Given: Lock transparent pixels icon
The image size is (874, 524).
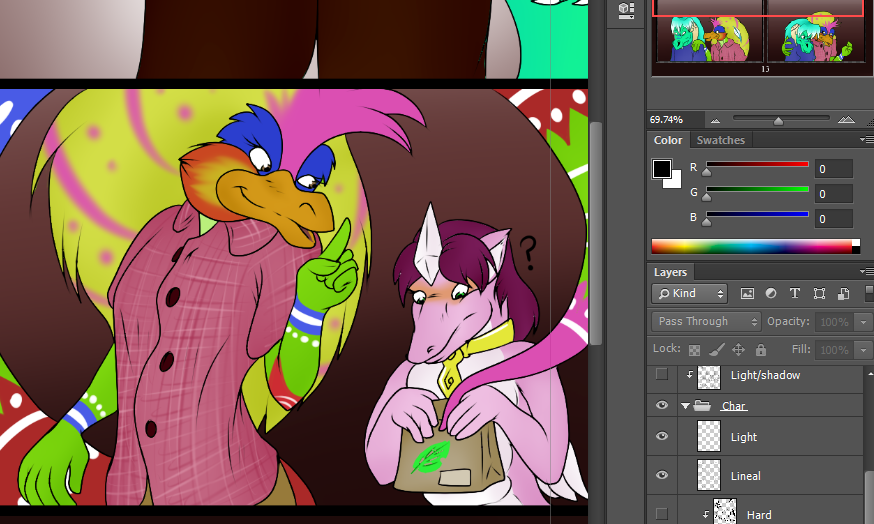Looking at the screenshot, I should click(695, 350).
